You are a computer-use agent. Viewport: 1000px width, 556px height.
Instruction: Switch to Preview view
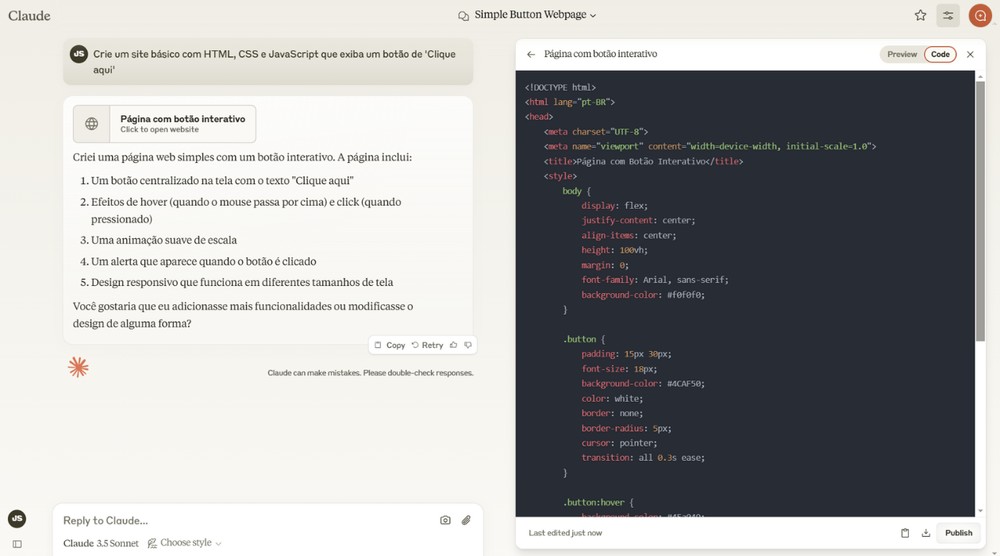(901, 54)
